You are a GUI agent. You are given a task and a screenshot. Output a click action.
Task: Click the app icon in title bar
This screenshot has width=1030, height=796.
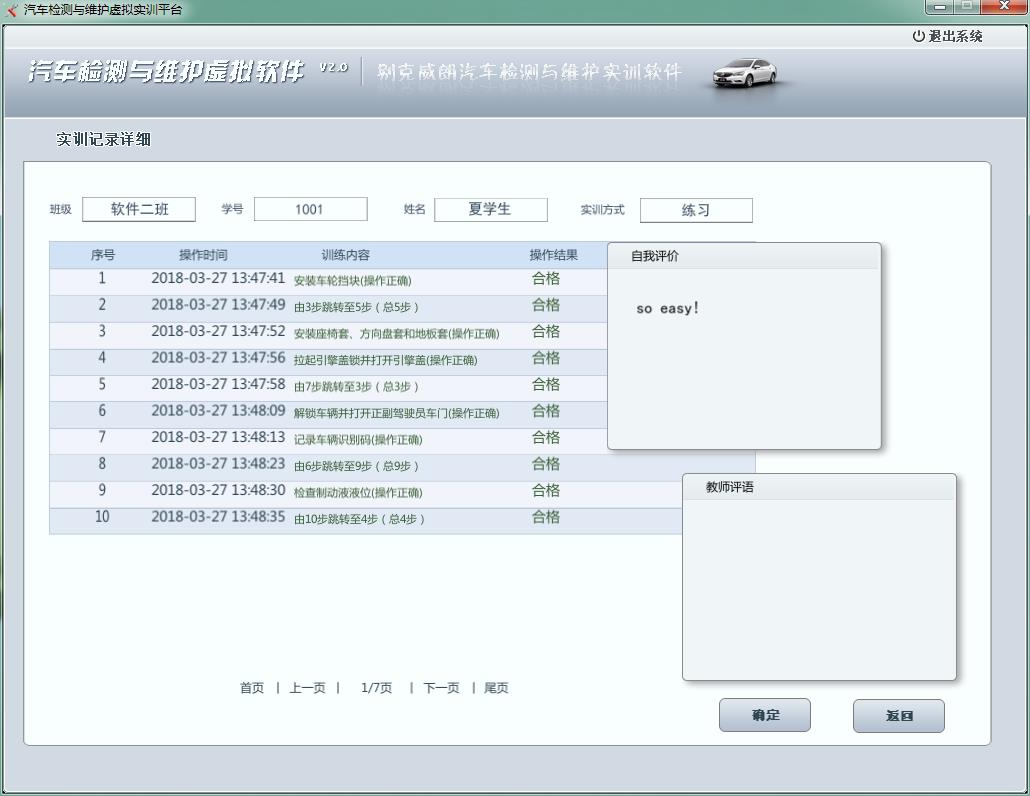coord(11,10)
